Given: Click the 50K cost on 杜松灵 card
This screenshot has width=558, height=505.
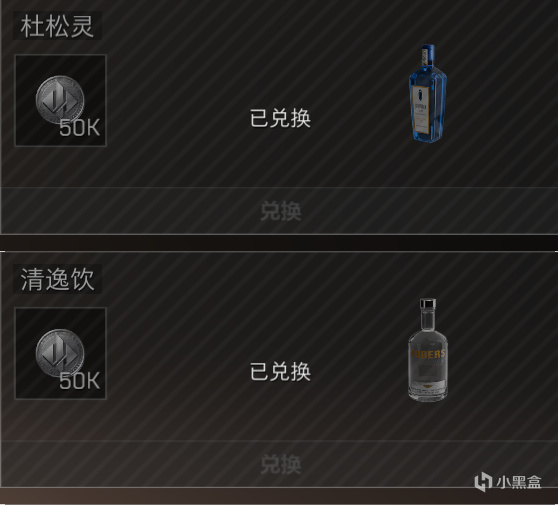Looking at the screenshot, I should point(79,128).
